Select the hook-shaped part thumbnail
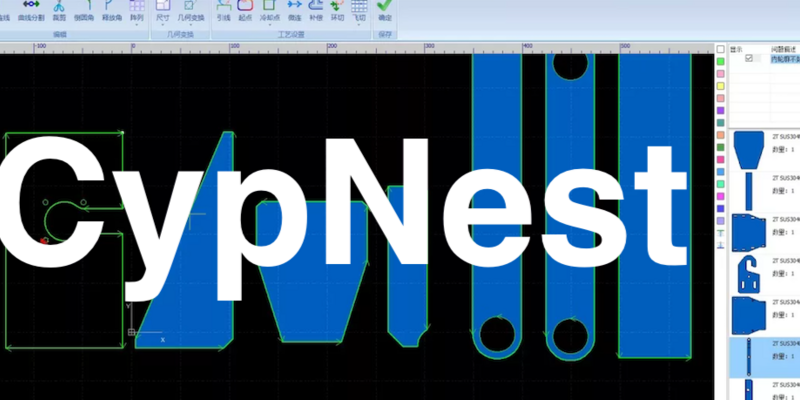Screen dimensions: 800x400 point(749,274)
